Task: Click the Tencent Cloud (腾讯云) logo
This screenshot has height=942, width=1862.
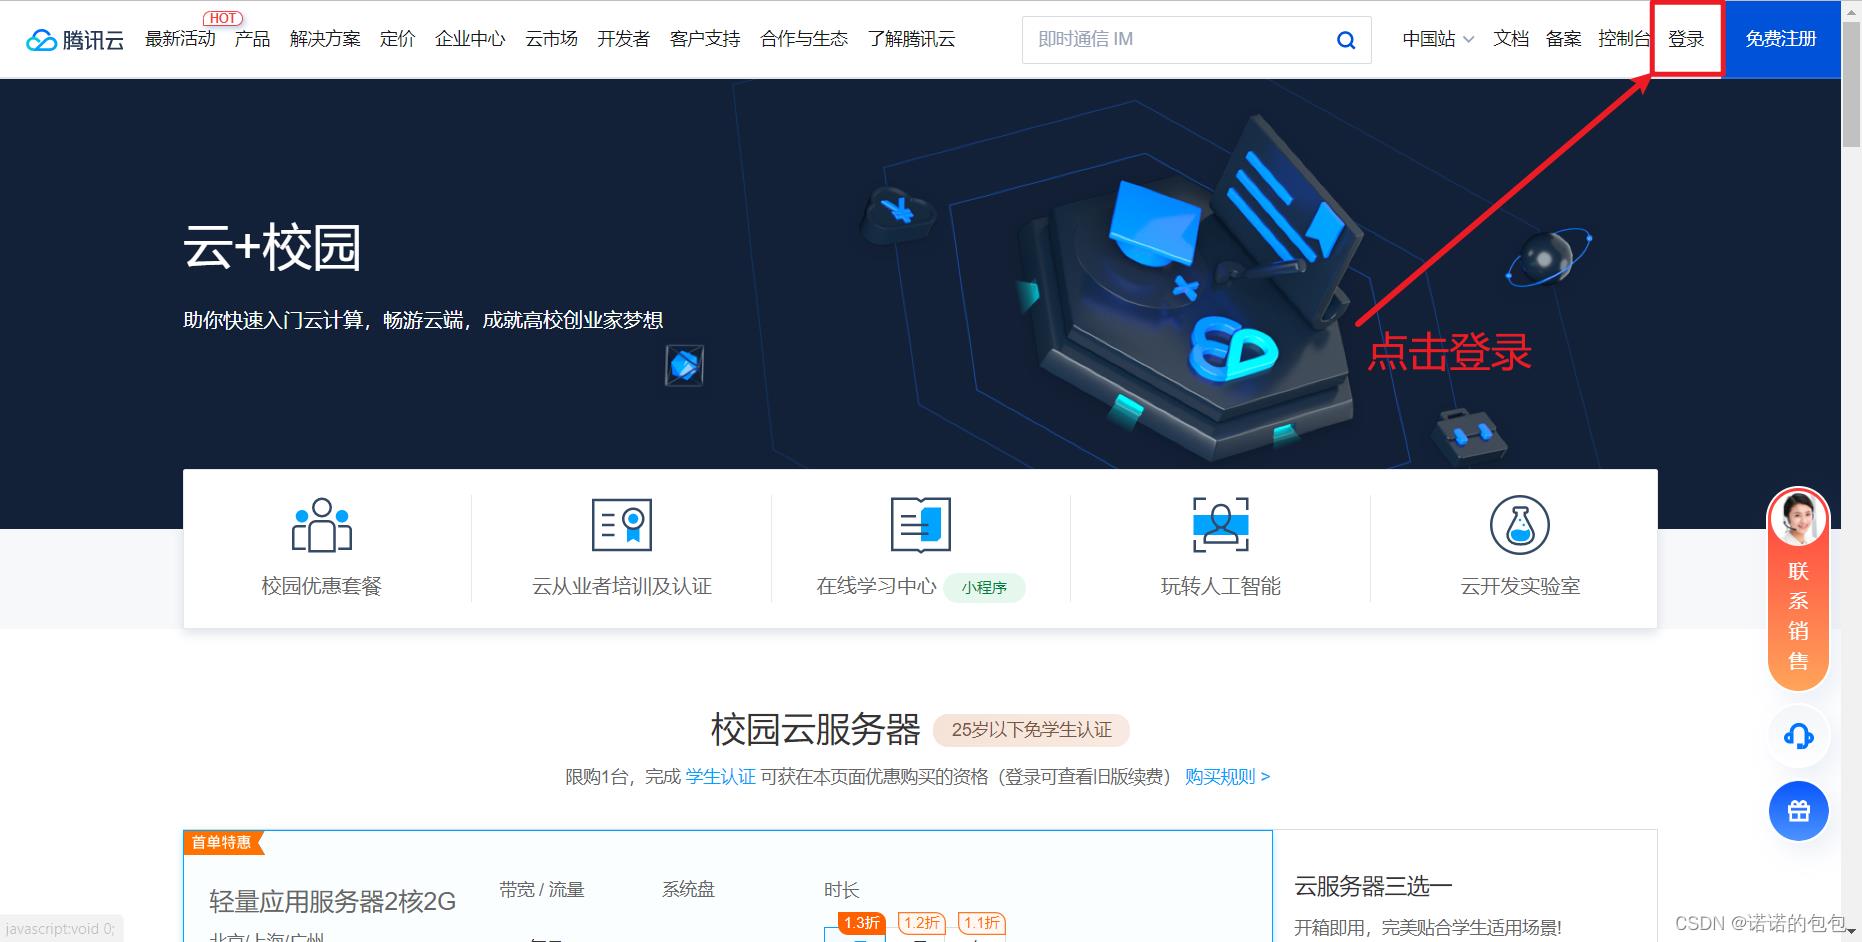Action: (x=75, y=40)
